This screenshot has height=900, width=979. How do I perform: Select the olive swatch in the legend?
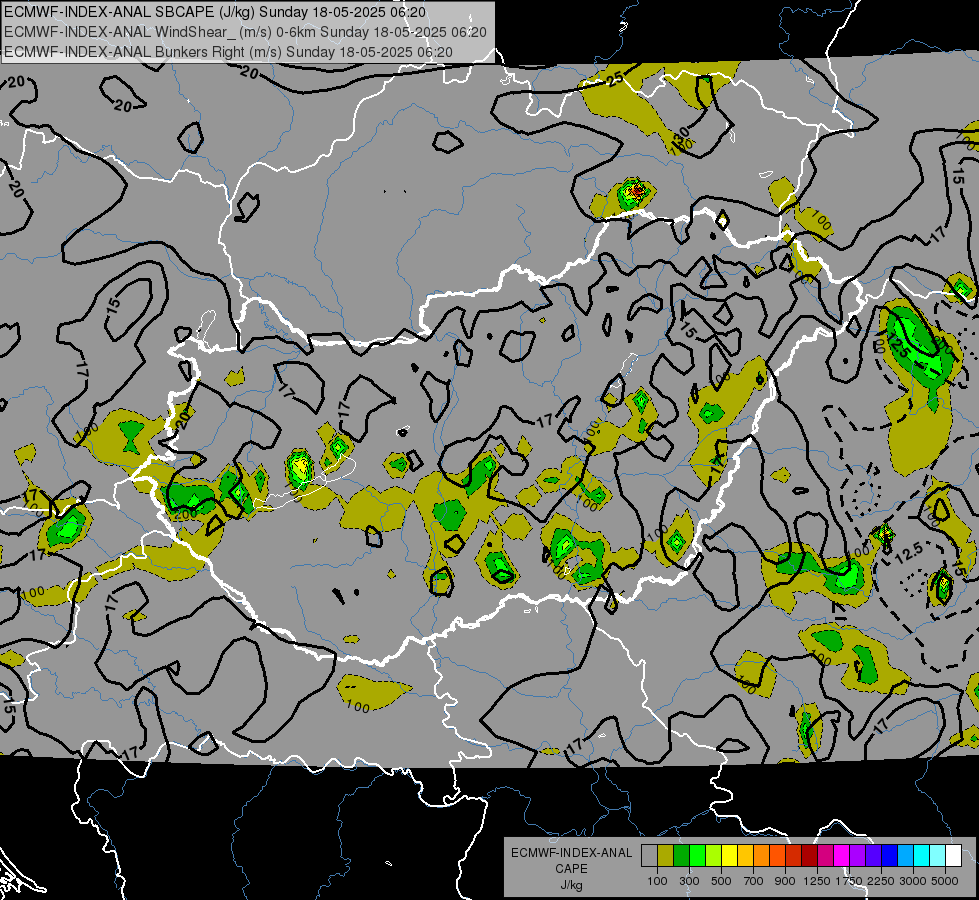[x=666, y=855]
